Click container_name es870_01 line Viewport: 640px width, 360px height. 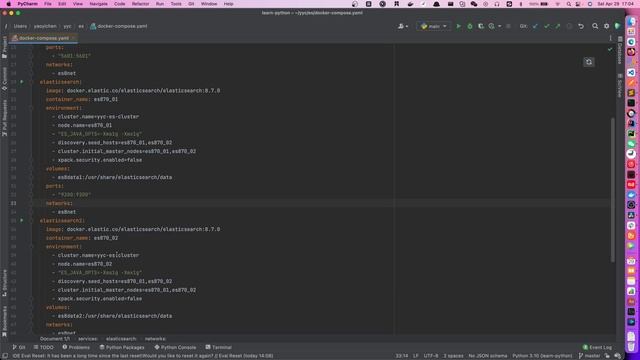82,99
